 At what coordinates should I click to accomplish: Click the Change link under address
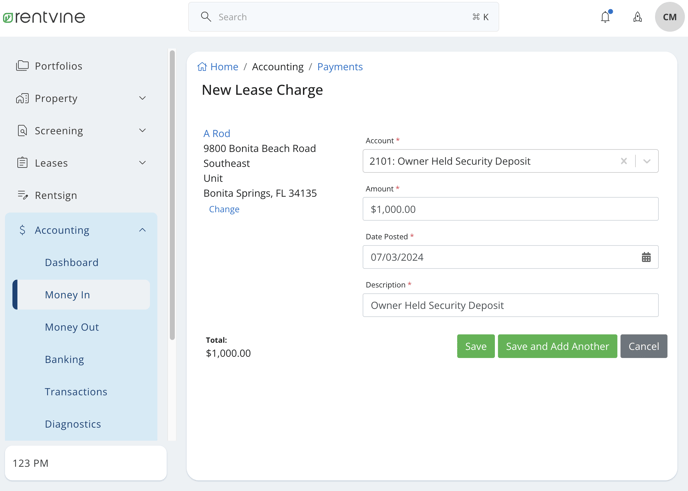pyautogui.click(x=224, y=209)
